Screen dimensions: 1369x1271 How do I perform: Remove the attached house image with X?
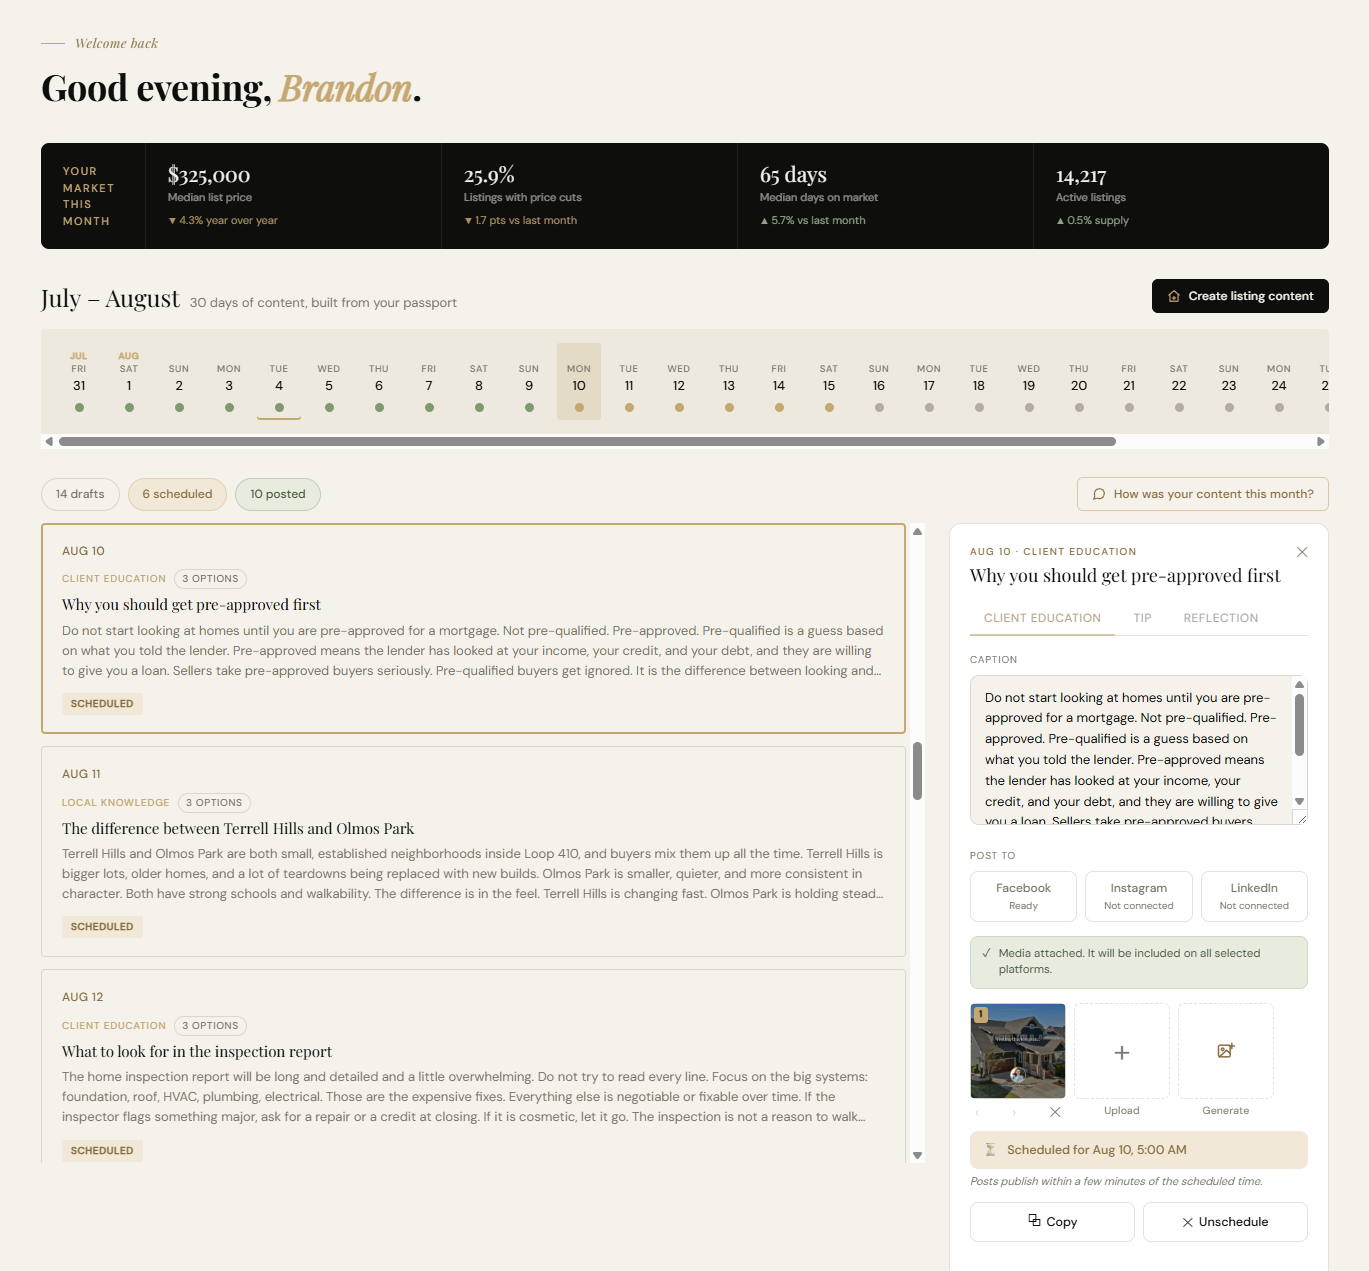1055,1112
